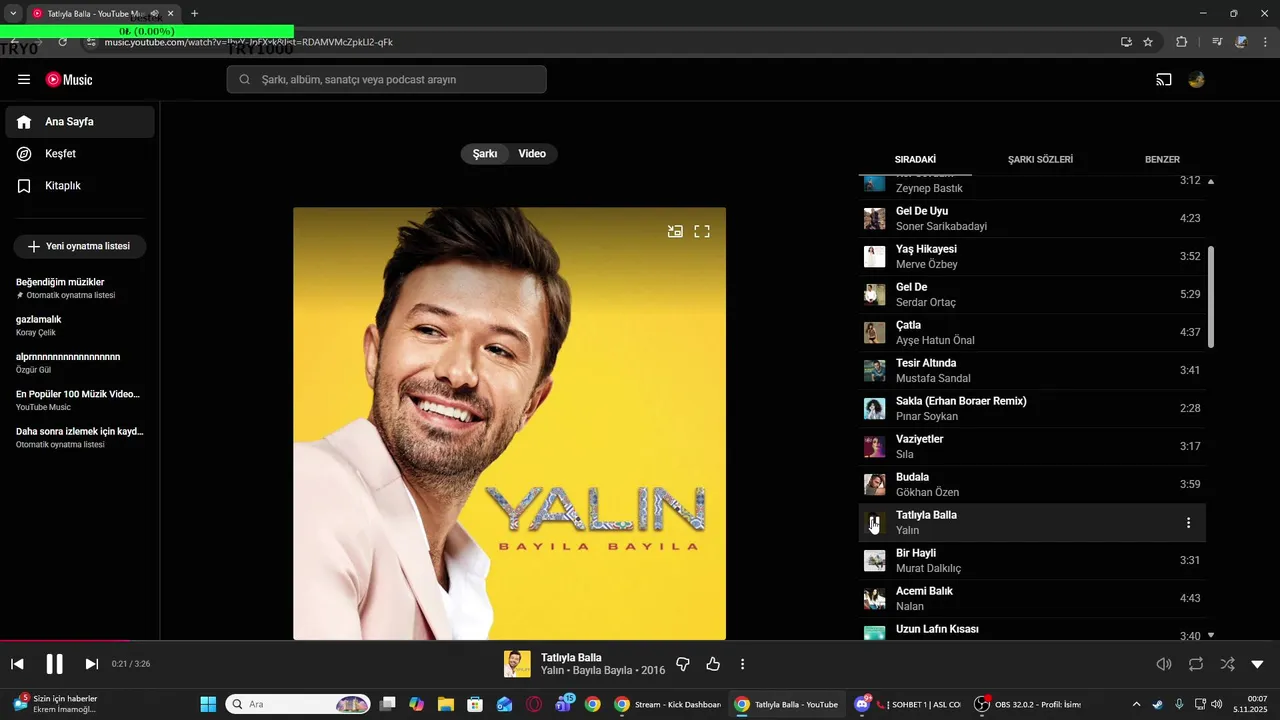The image size is (1280, 720).
Task: Play Acemi Balık by Nalan
Action: pyautogui.click(x=1032, y=598)
